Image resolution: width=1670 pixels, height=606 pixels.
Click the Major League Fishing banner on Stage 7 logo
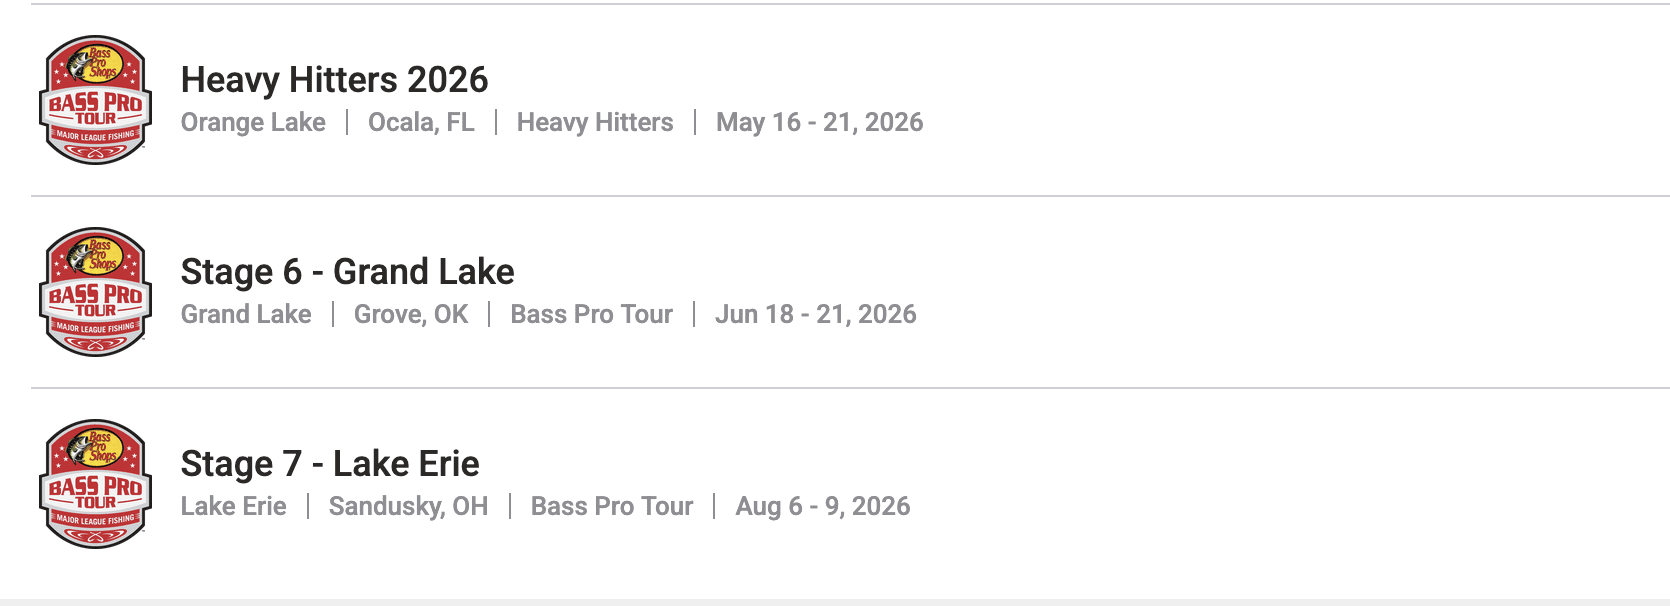(95, 520)
